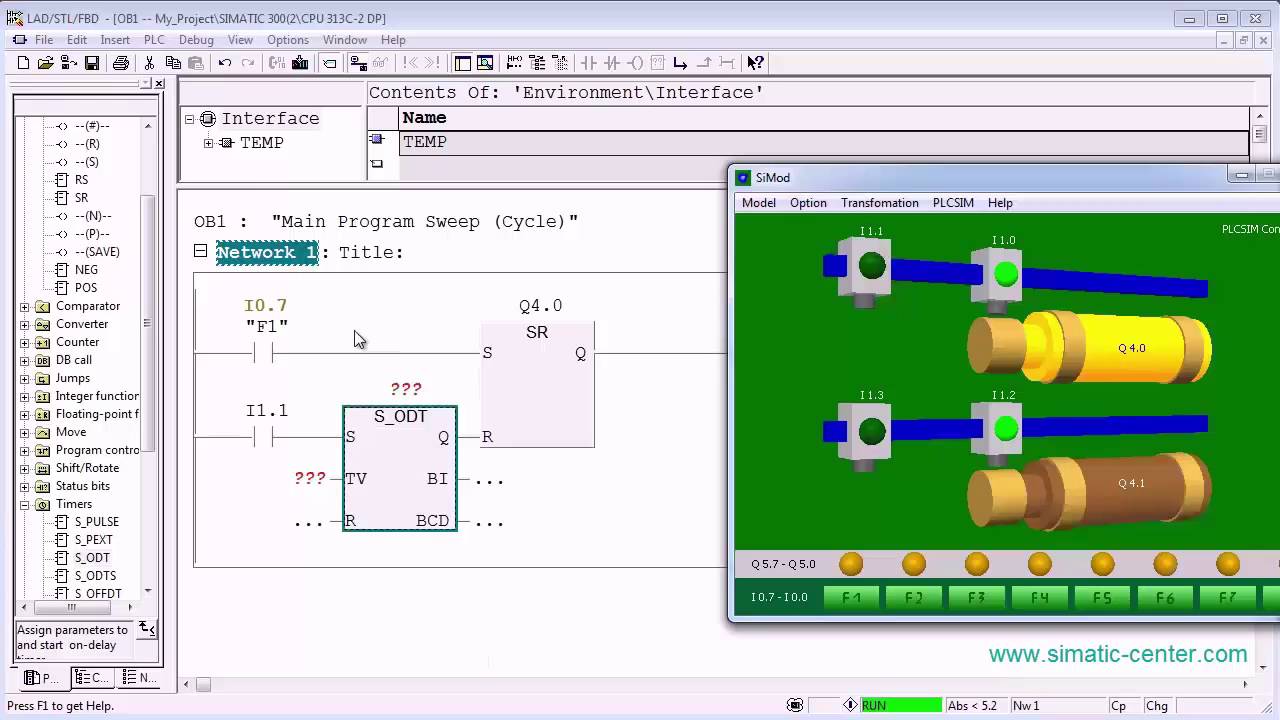Click the red ??? above the S_ODT box
Image resolution: width=1280 pixels, height=720 pixels.
pos(406,389)
